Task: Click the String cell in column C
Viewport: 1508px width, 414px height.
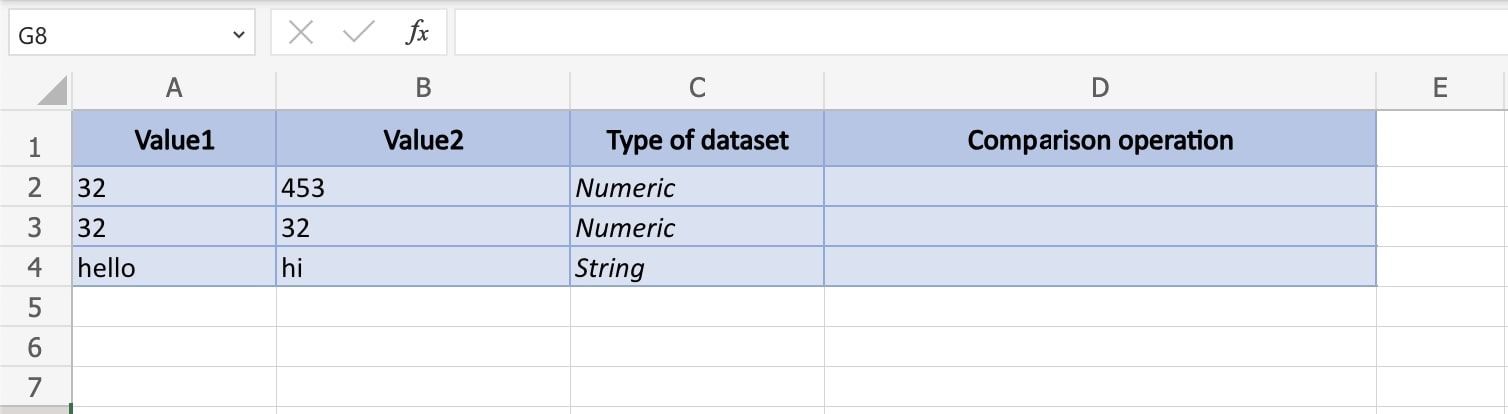Action: pyautogui.click(x=697, y=268)
